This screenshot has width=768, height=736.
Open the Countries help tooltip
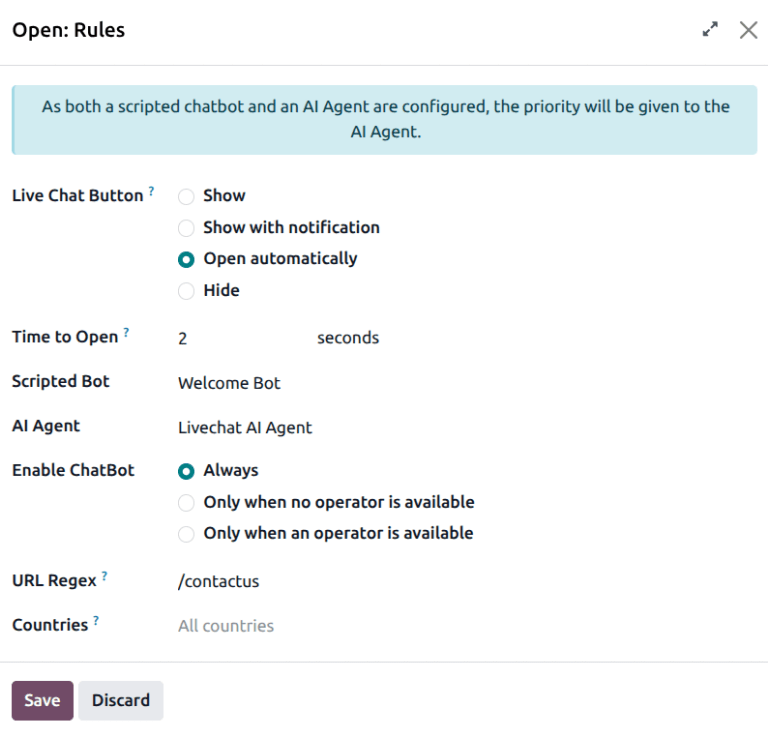(x=96, y=620)
